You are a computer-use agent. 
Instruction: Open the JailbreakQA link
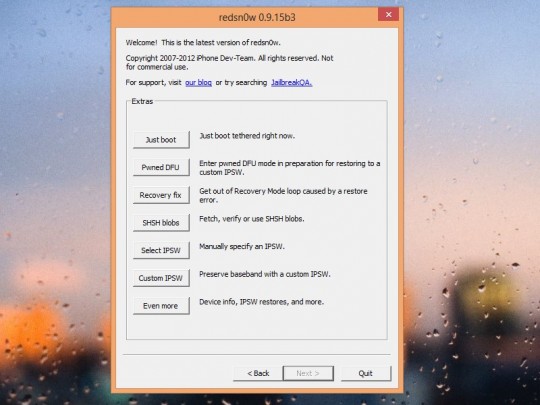[292, 83]
